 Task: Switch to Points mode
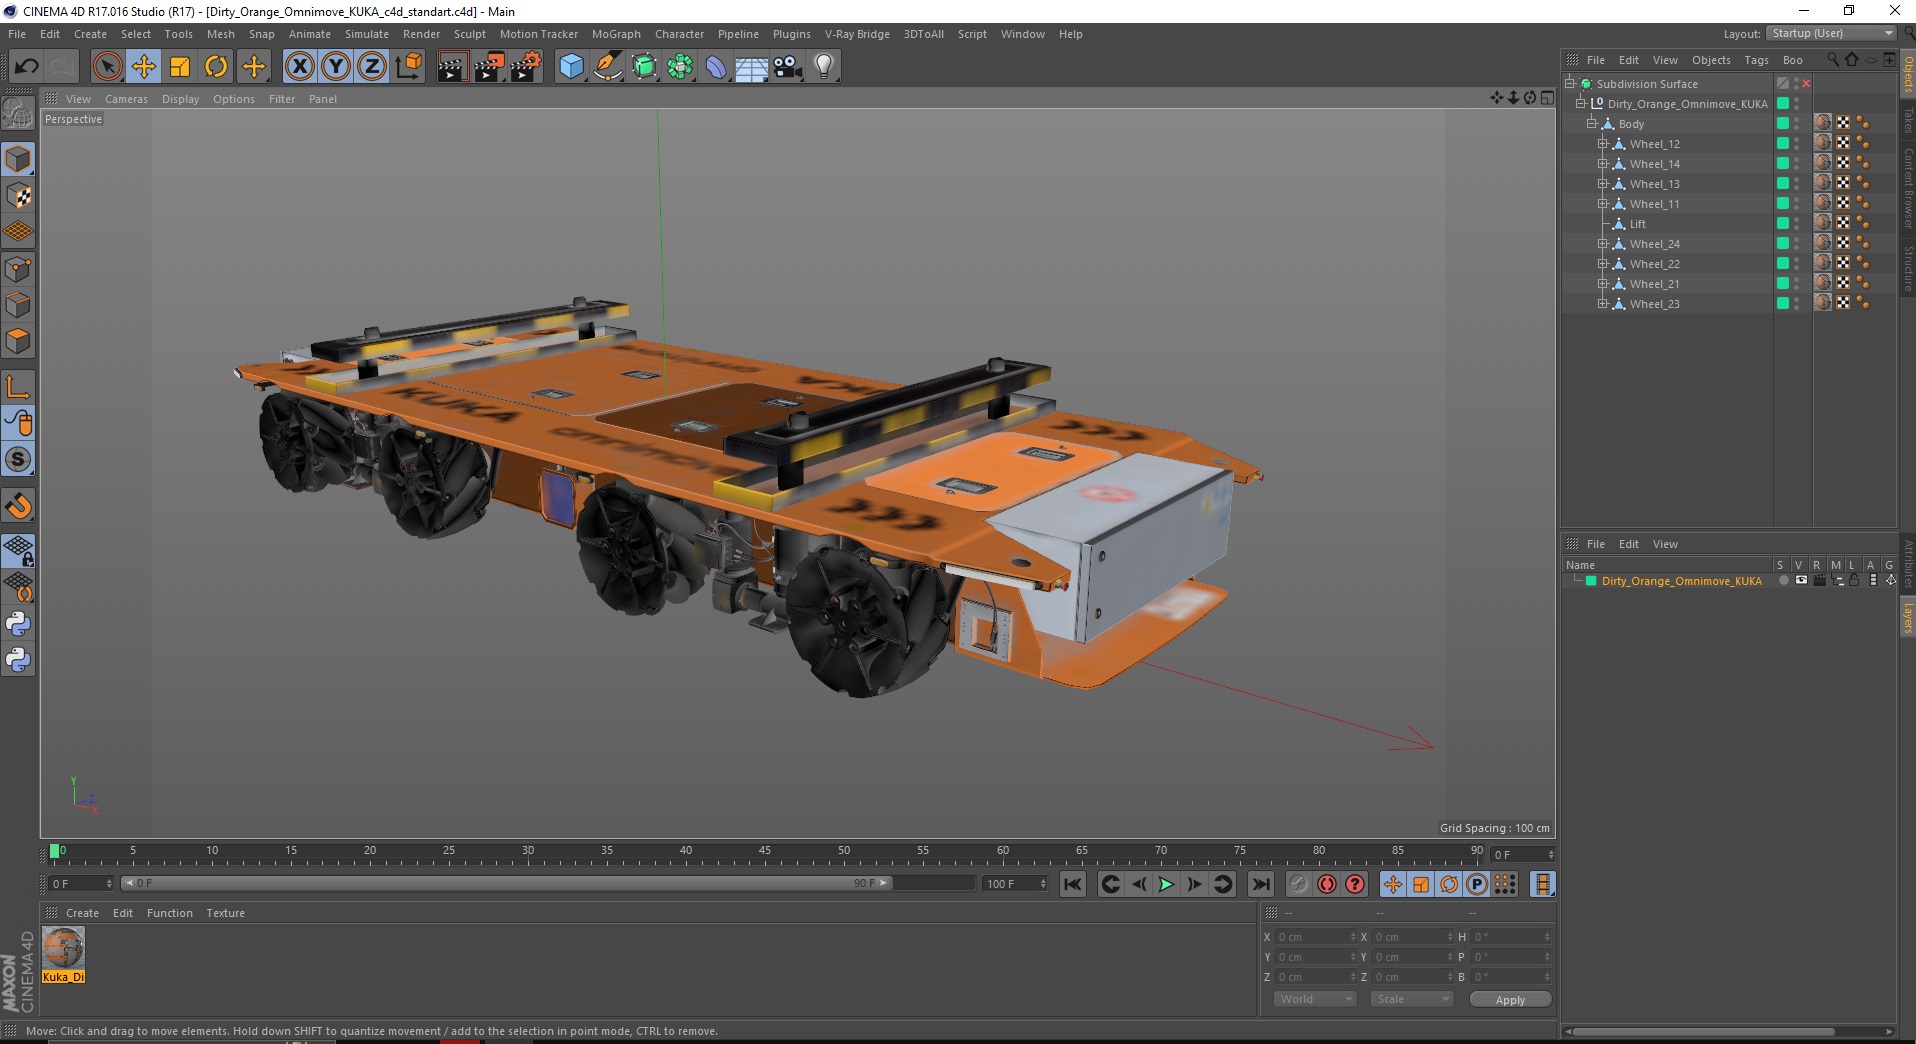18,268
